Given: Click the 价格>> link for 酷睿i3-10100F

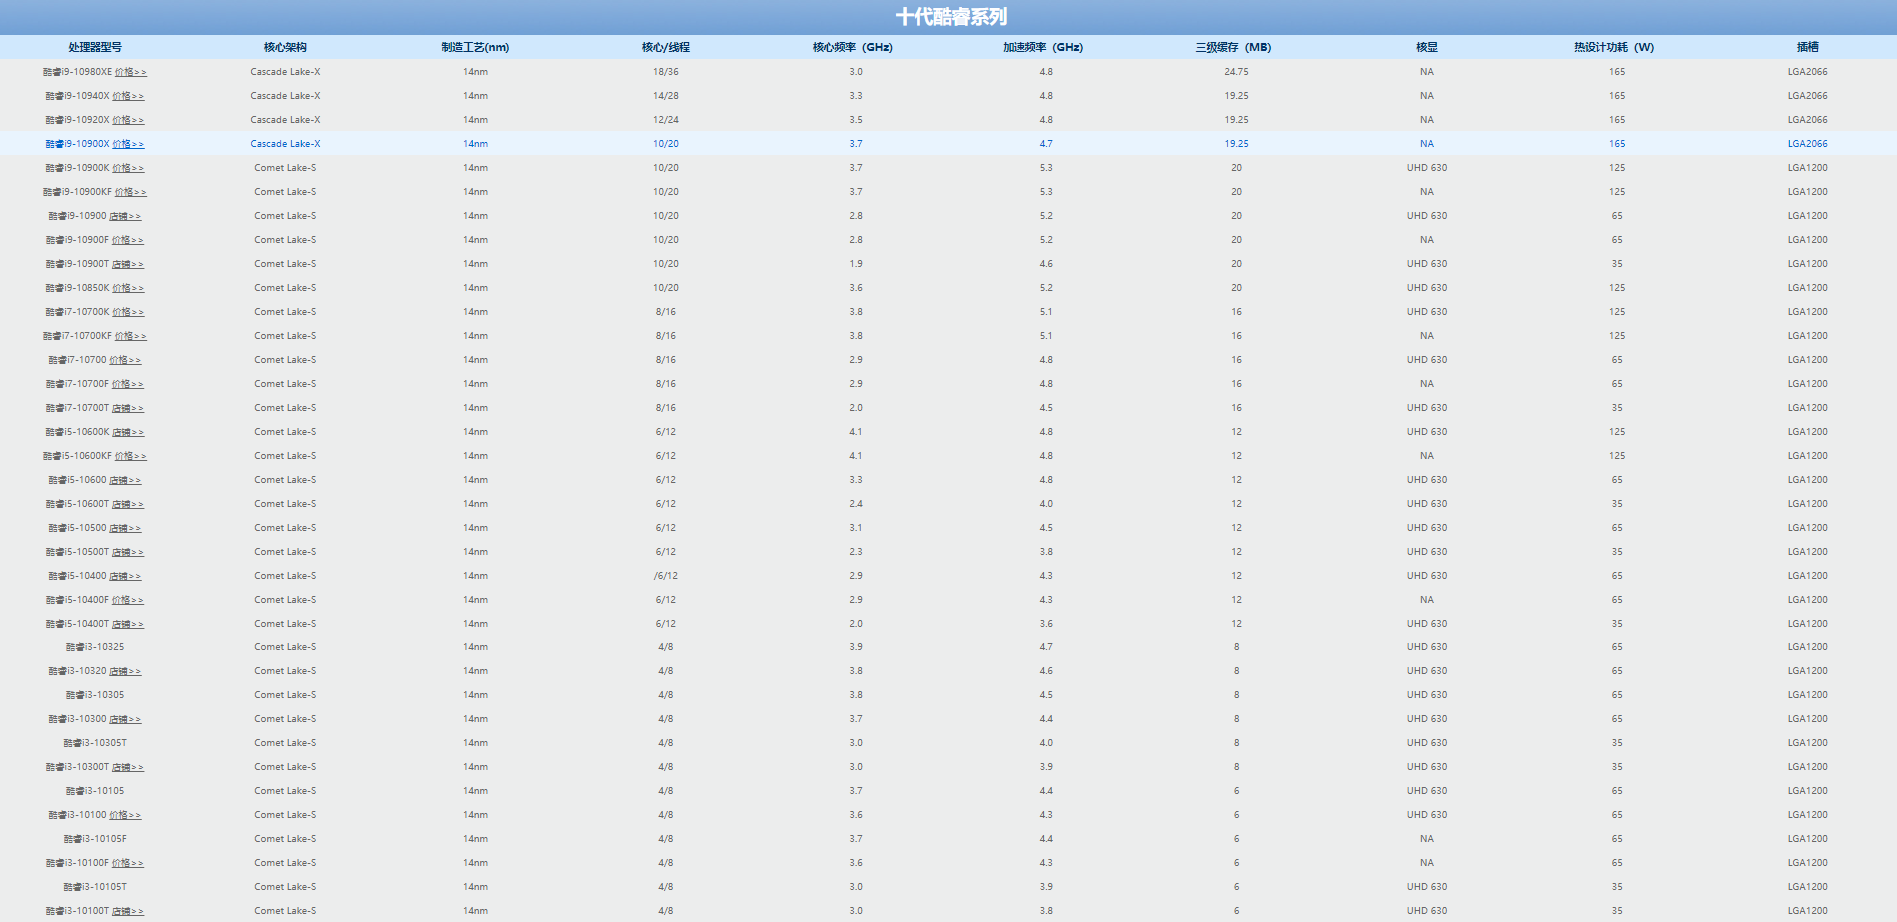Looking at the screenshot, I should pos(128,863).
